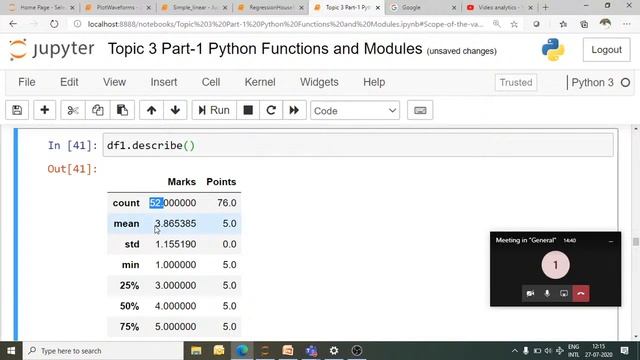The image size is (640, 360).
Task: Toggle camera in the meeting window
Action: point(530,293)
